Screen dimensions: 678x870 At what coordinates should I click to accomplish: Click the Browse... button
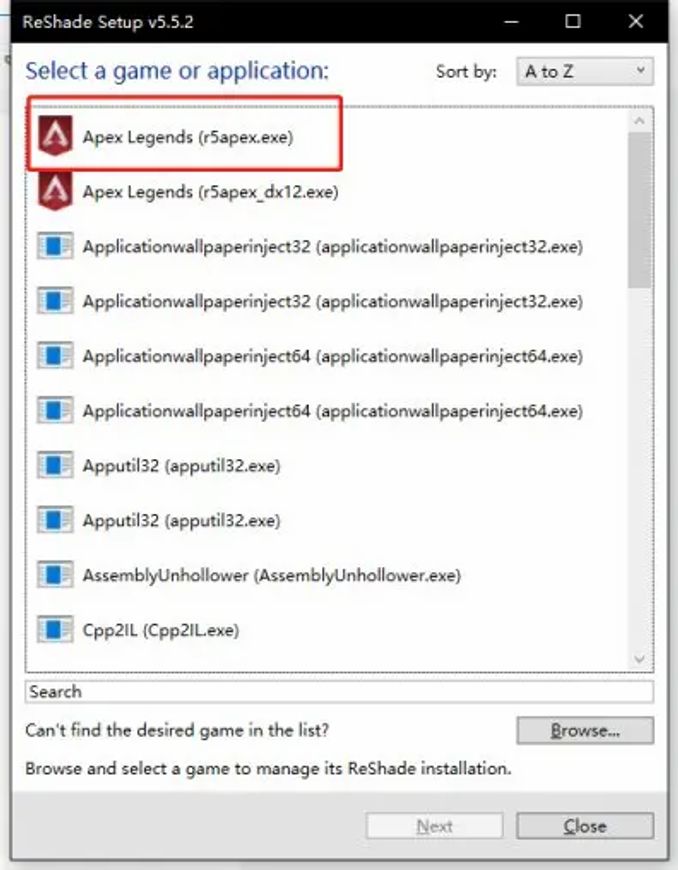point(585,730)
